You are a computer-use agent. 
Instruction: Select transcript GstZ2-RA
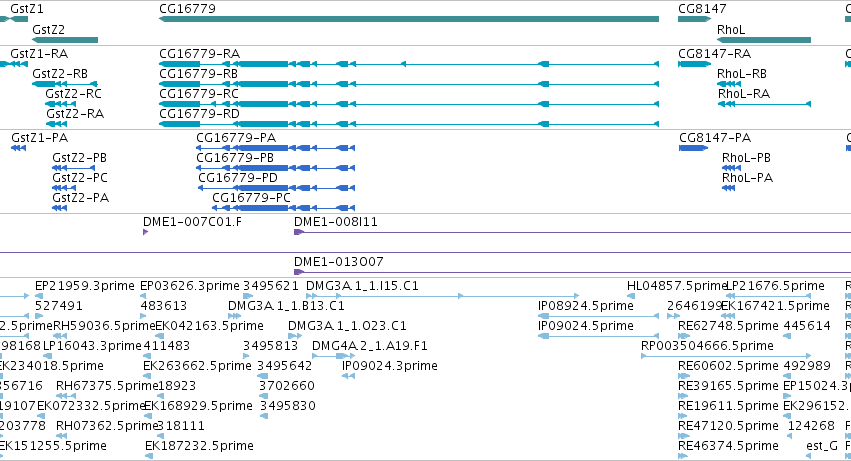pos(75,114)
